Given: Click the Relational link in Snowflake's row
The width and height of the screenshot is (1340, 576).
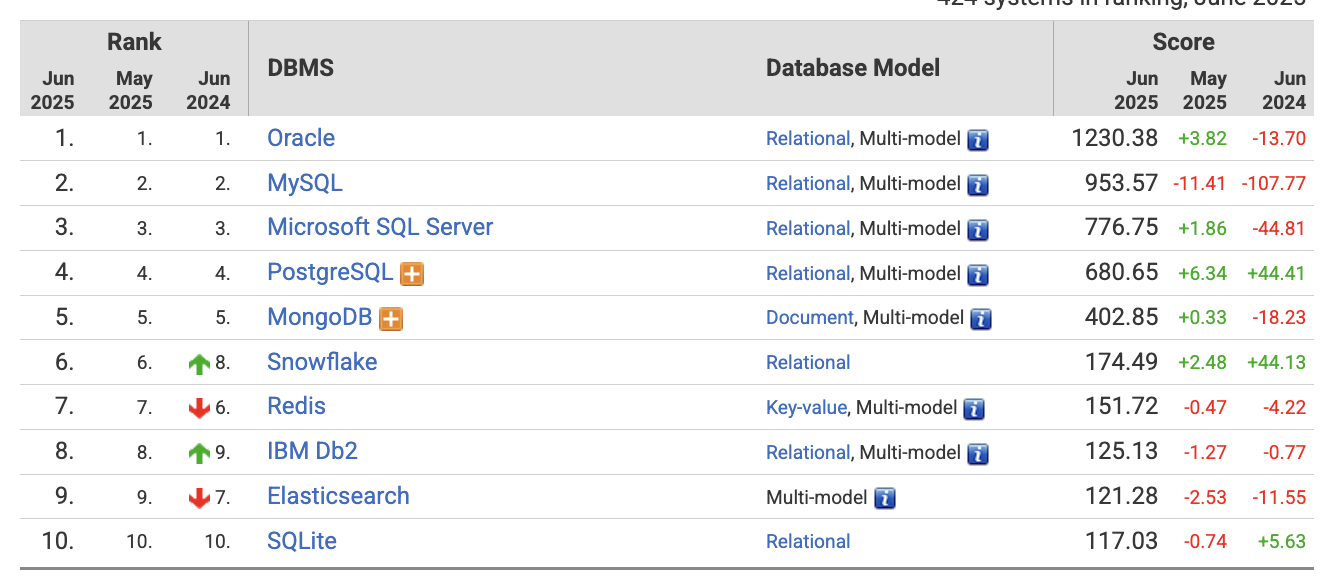Looking at the screenshot, I should coord(808,363).
